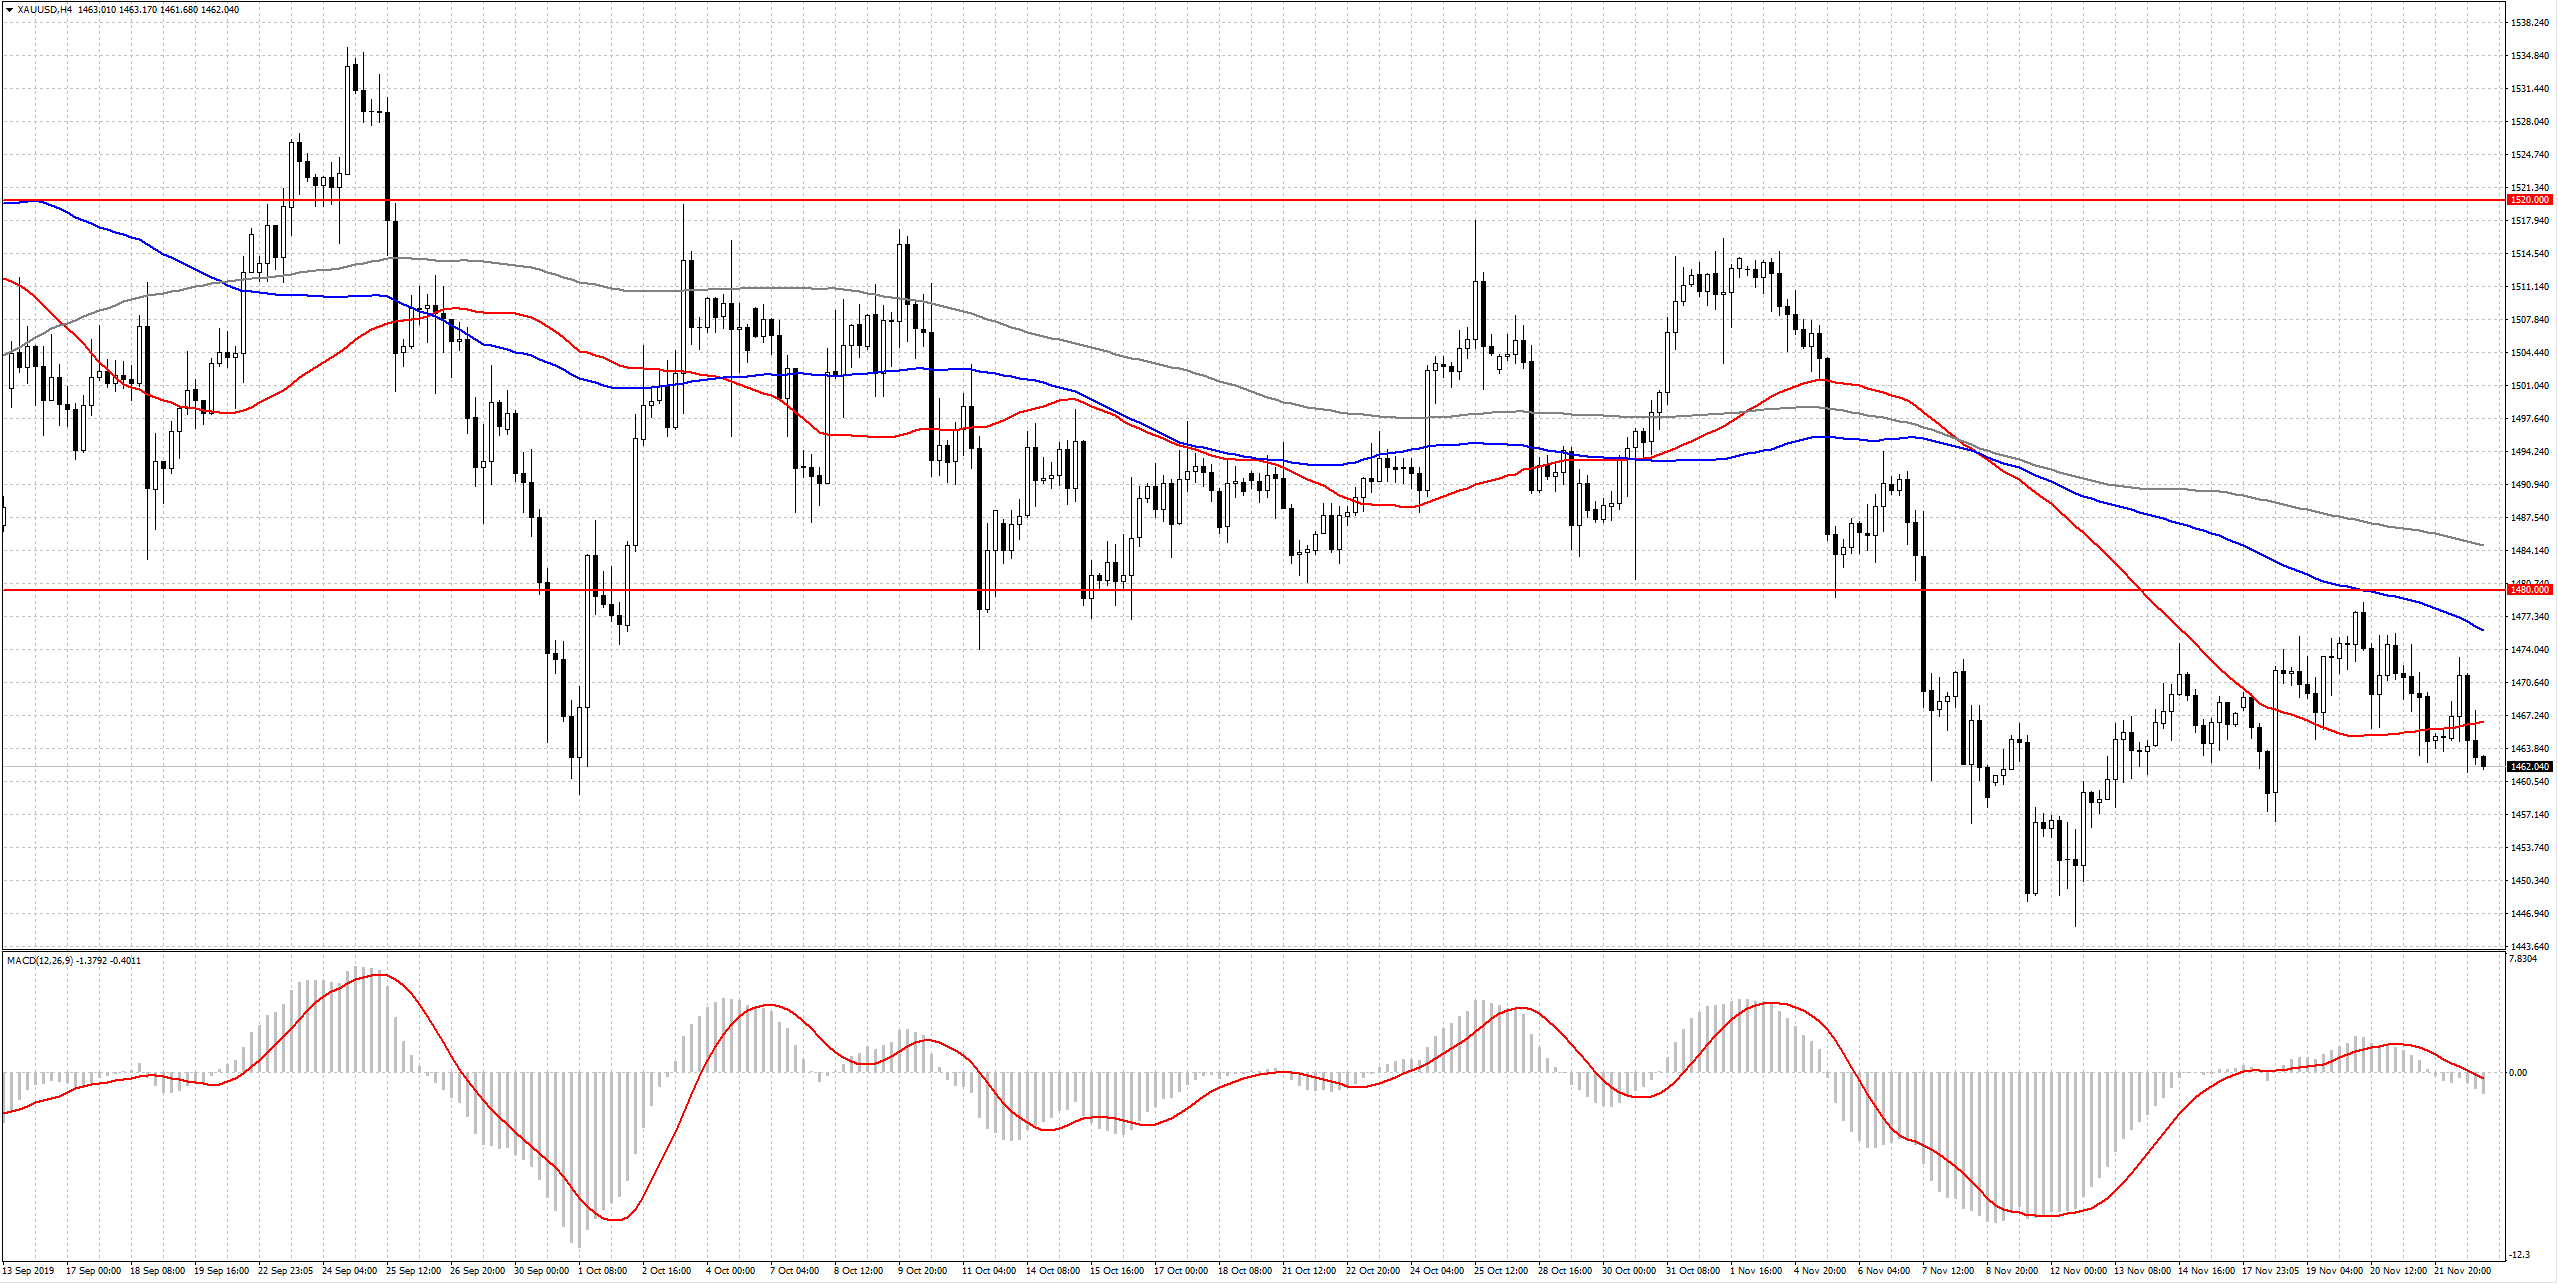This screenshot has height=1284, width=2558.
Task: Click the 7 Oct 04:00 time label
Action: tap(794, 1271)
